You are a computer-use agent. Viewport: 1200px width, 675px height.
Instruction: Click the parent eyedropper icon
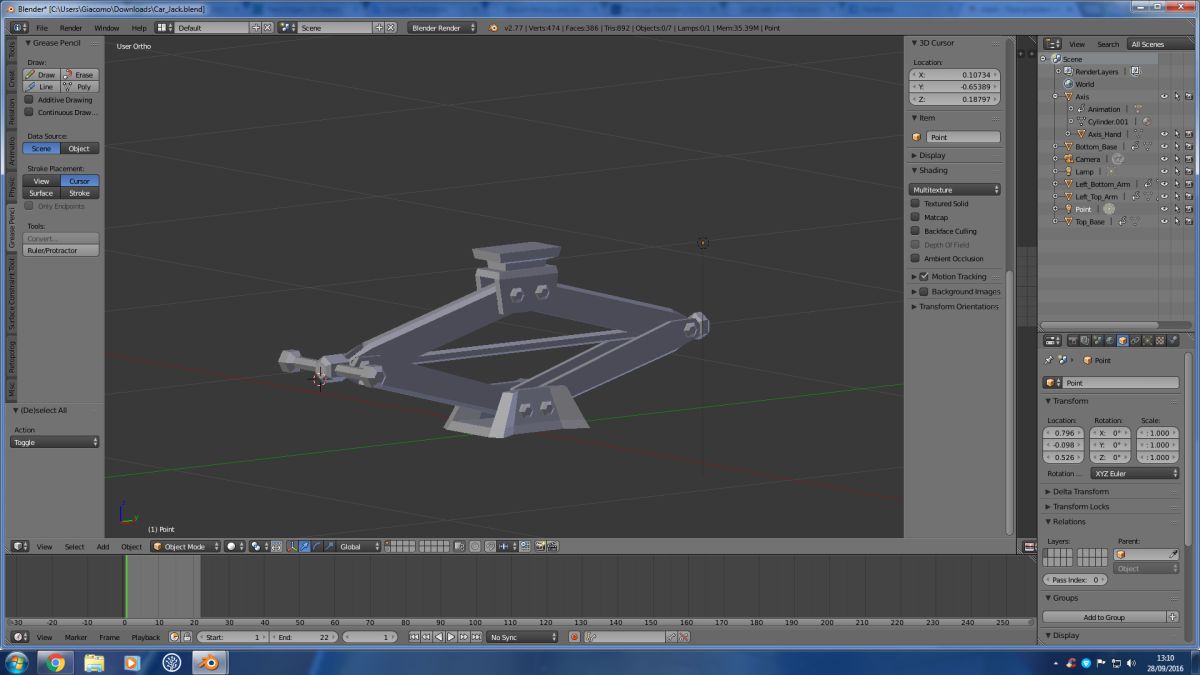click(x=1173, y=554)
